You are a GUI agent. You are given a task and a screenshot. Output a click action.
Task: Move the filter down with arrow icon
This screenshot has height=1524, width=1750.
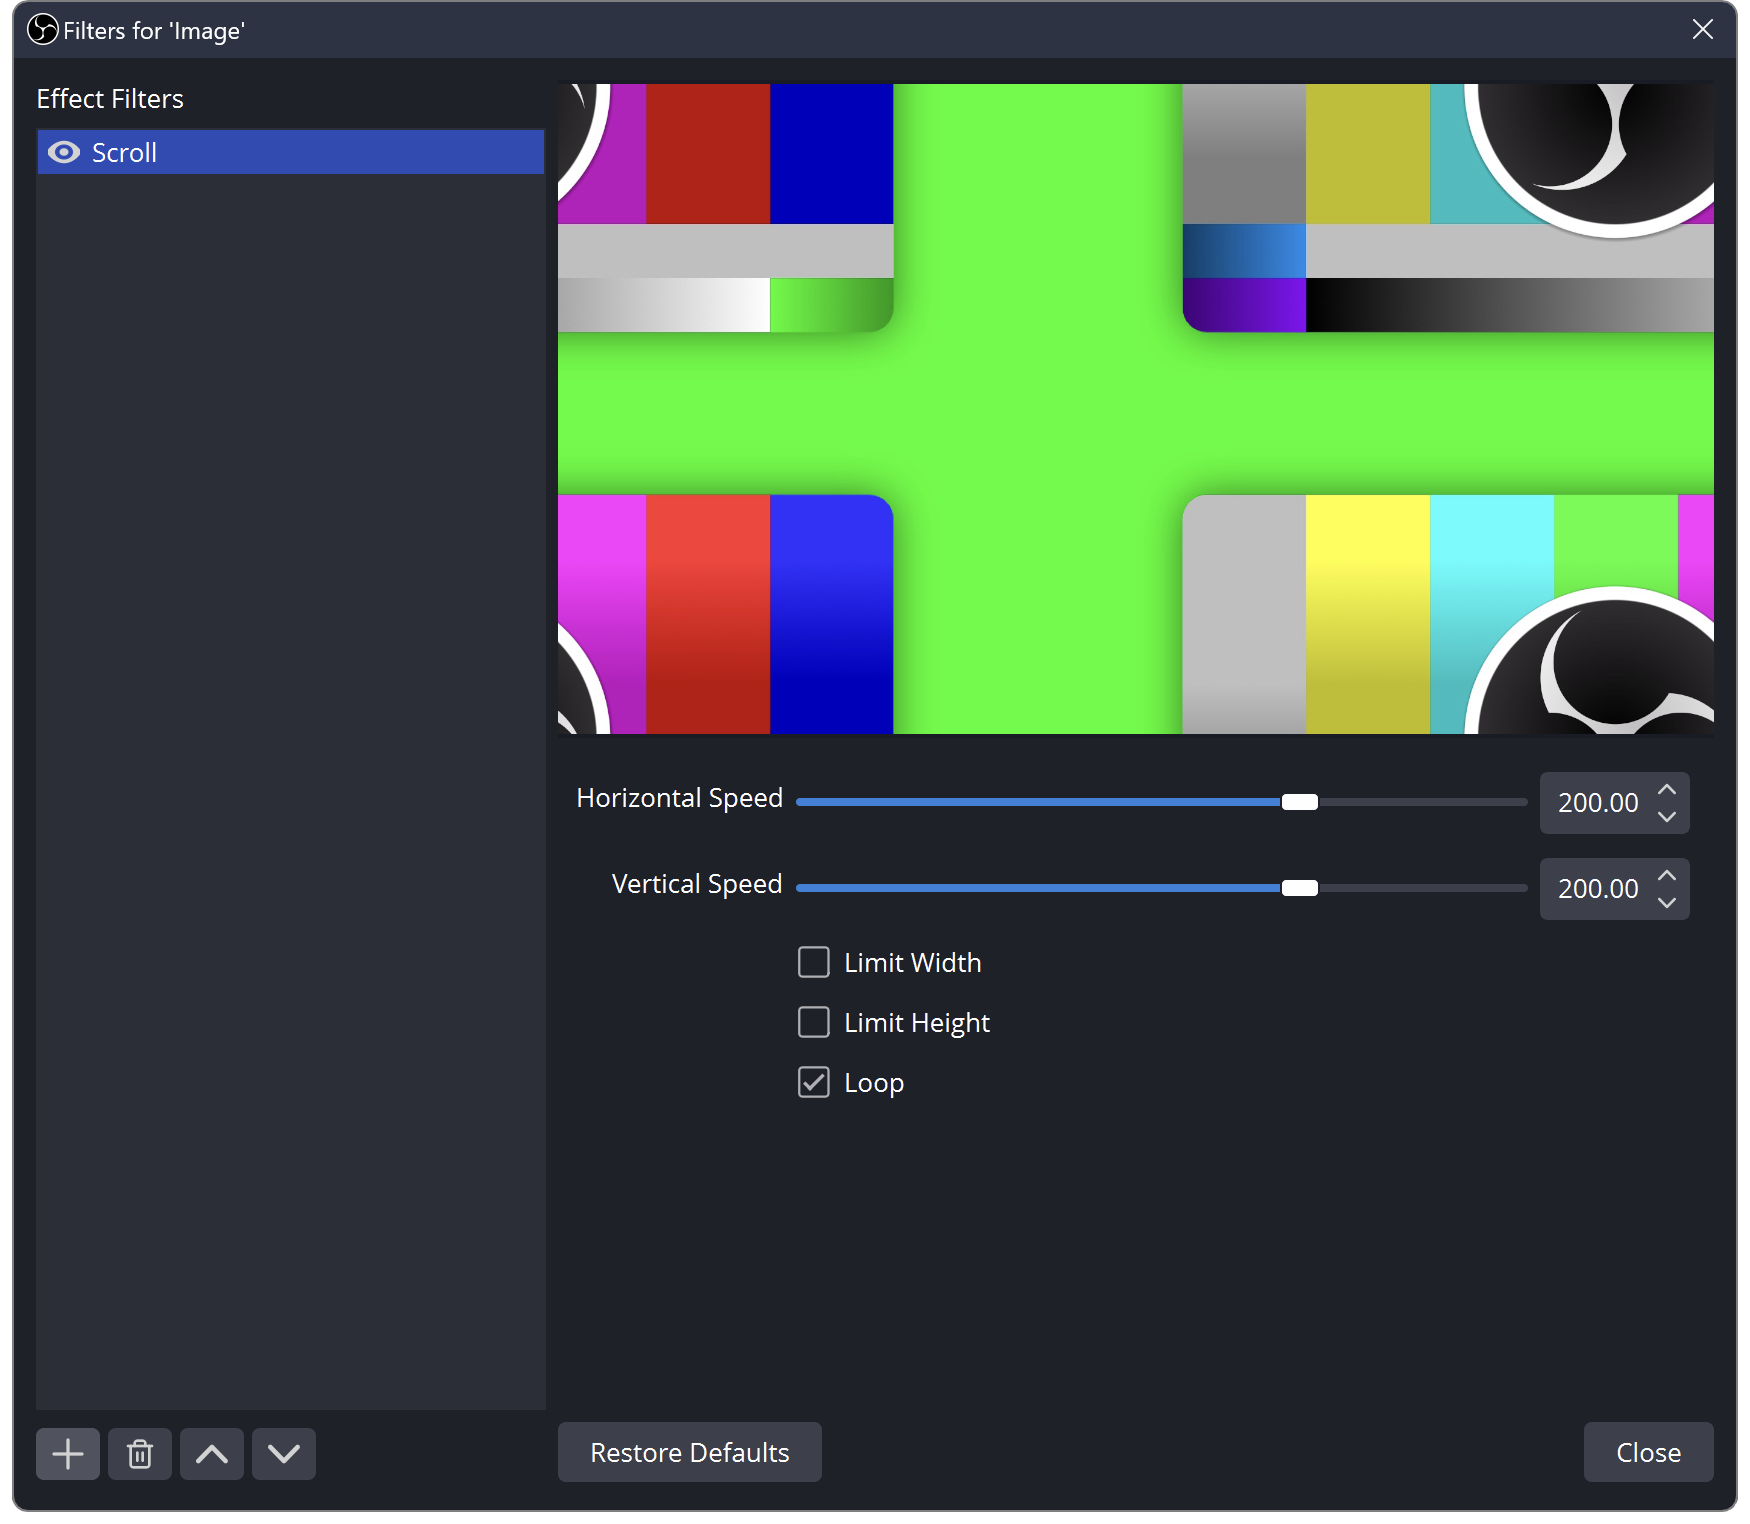(284, 1453)
